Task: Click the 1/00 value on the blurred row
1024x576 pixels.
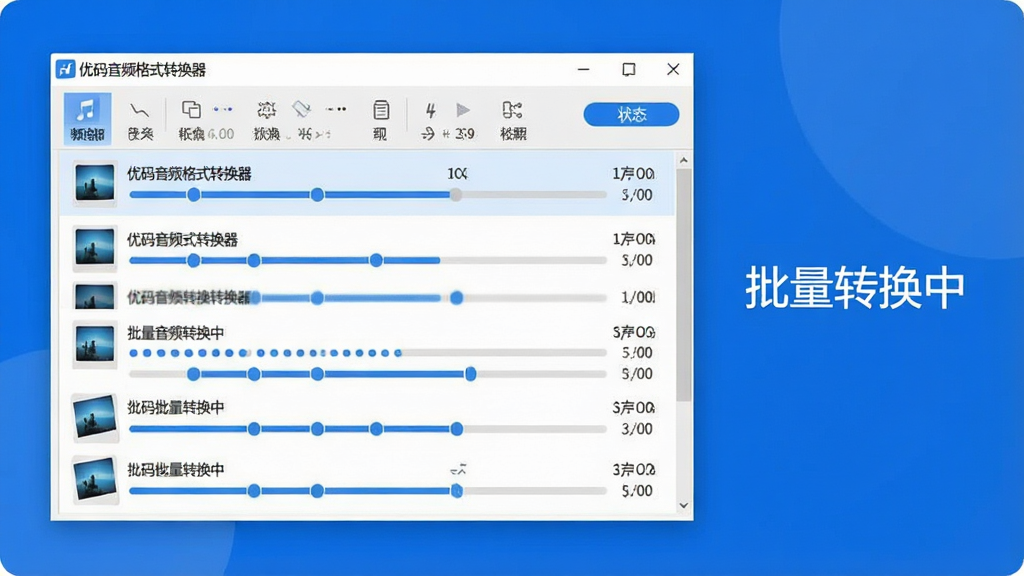Action: 638,298
